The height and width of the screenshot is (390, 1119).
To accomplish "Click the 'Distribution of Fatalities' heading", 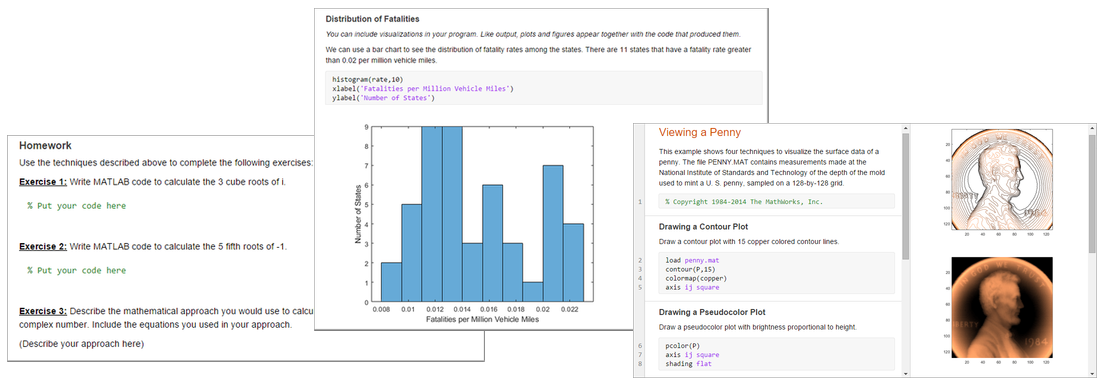I will [372, 19].
